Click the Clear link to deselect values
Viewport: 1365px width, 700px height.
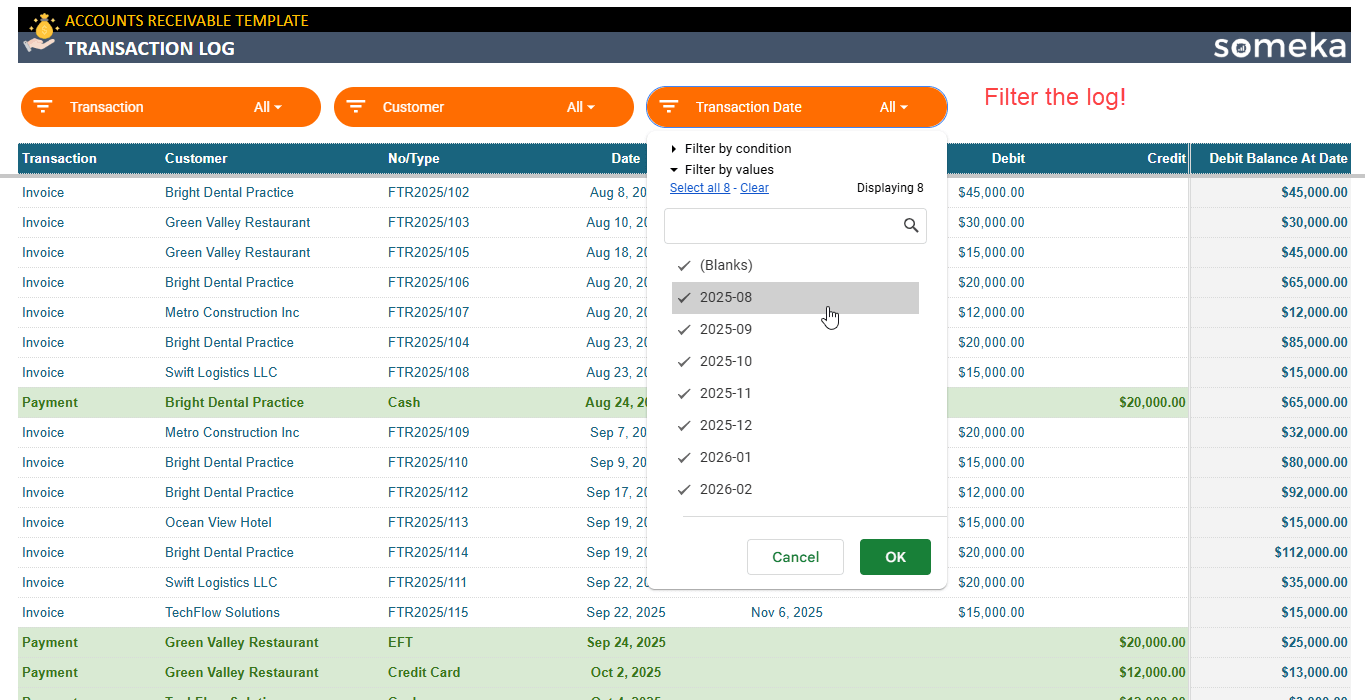pos(754,187)
